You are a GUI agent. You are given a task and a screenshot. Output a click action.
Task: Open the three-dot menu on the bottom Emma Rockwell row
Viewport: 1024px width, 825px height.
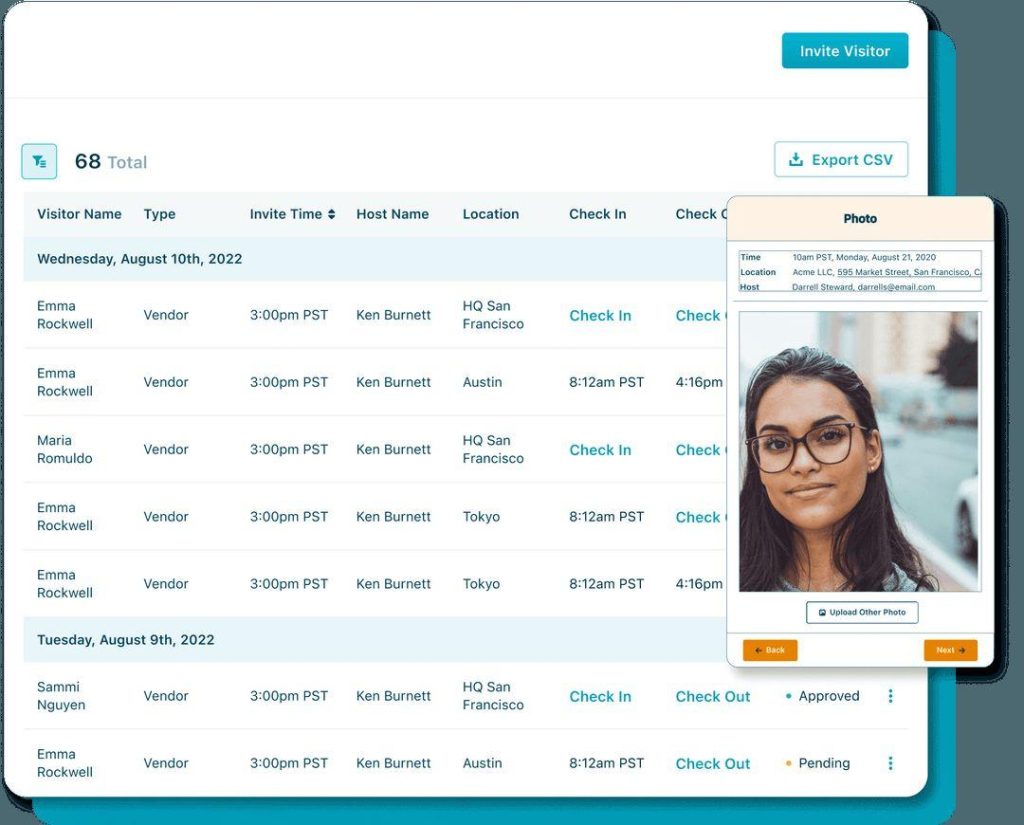point(890,763)
